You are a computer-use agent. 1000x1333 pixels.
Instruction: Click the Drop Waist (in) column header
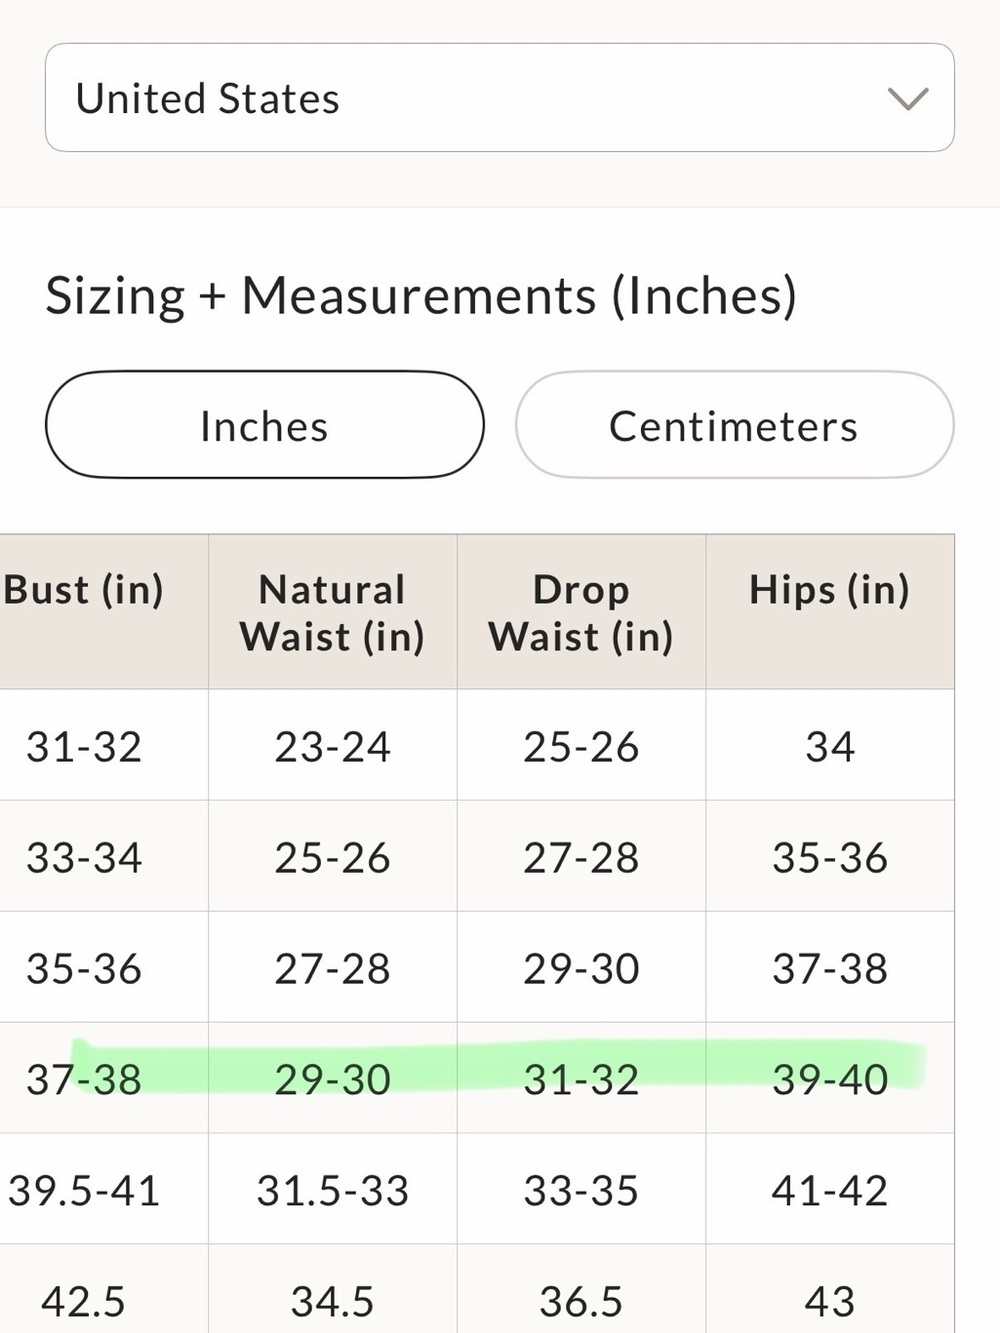(x=581, y=612)
